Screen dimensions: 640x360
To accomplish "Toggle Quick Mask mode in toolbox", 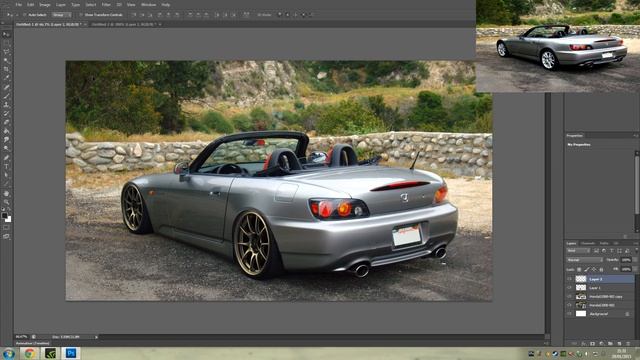I will pyautogui.click(x=6, y=228).
